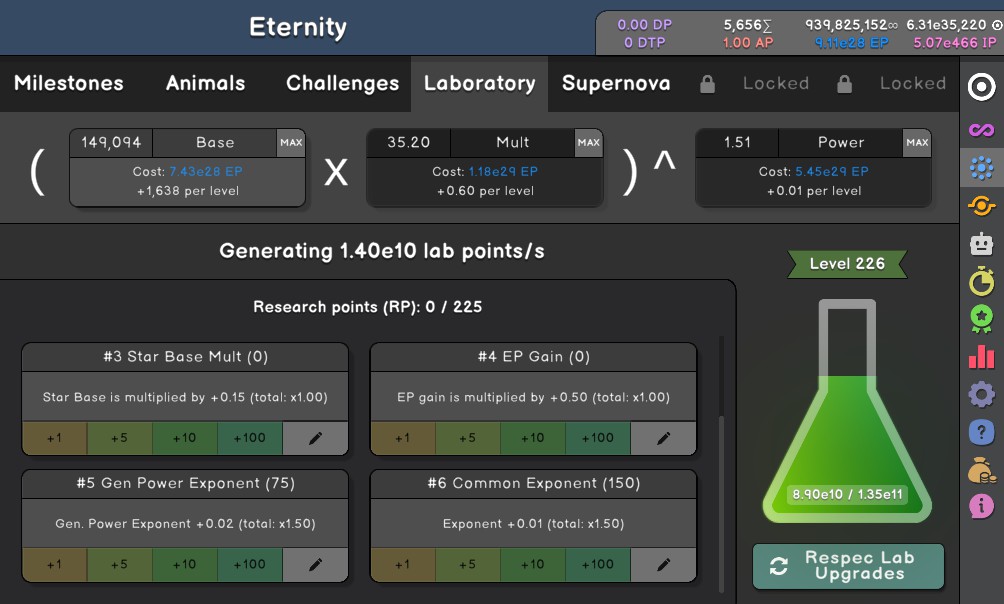1004x604 pixels.
Task: Add +10 to #6 Common Exponent
Action: click(533, 564)
